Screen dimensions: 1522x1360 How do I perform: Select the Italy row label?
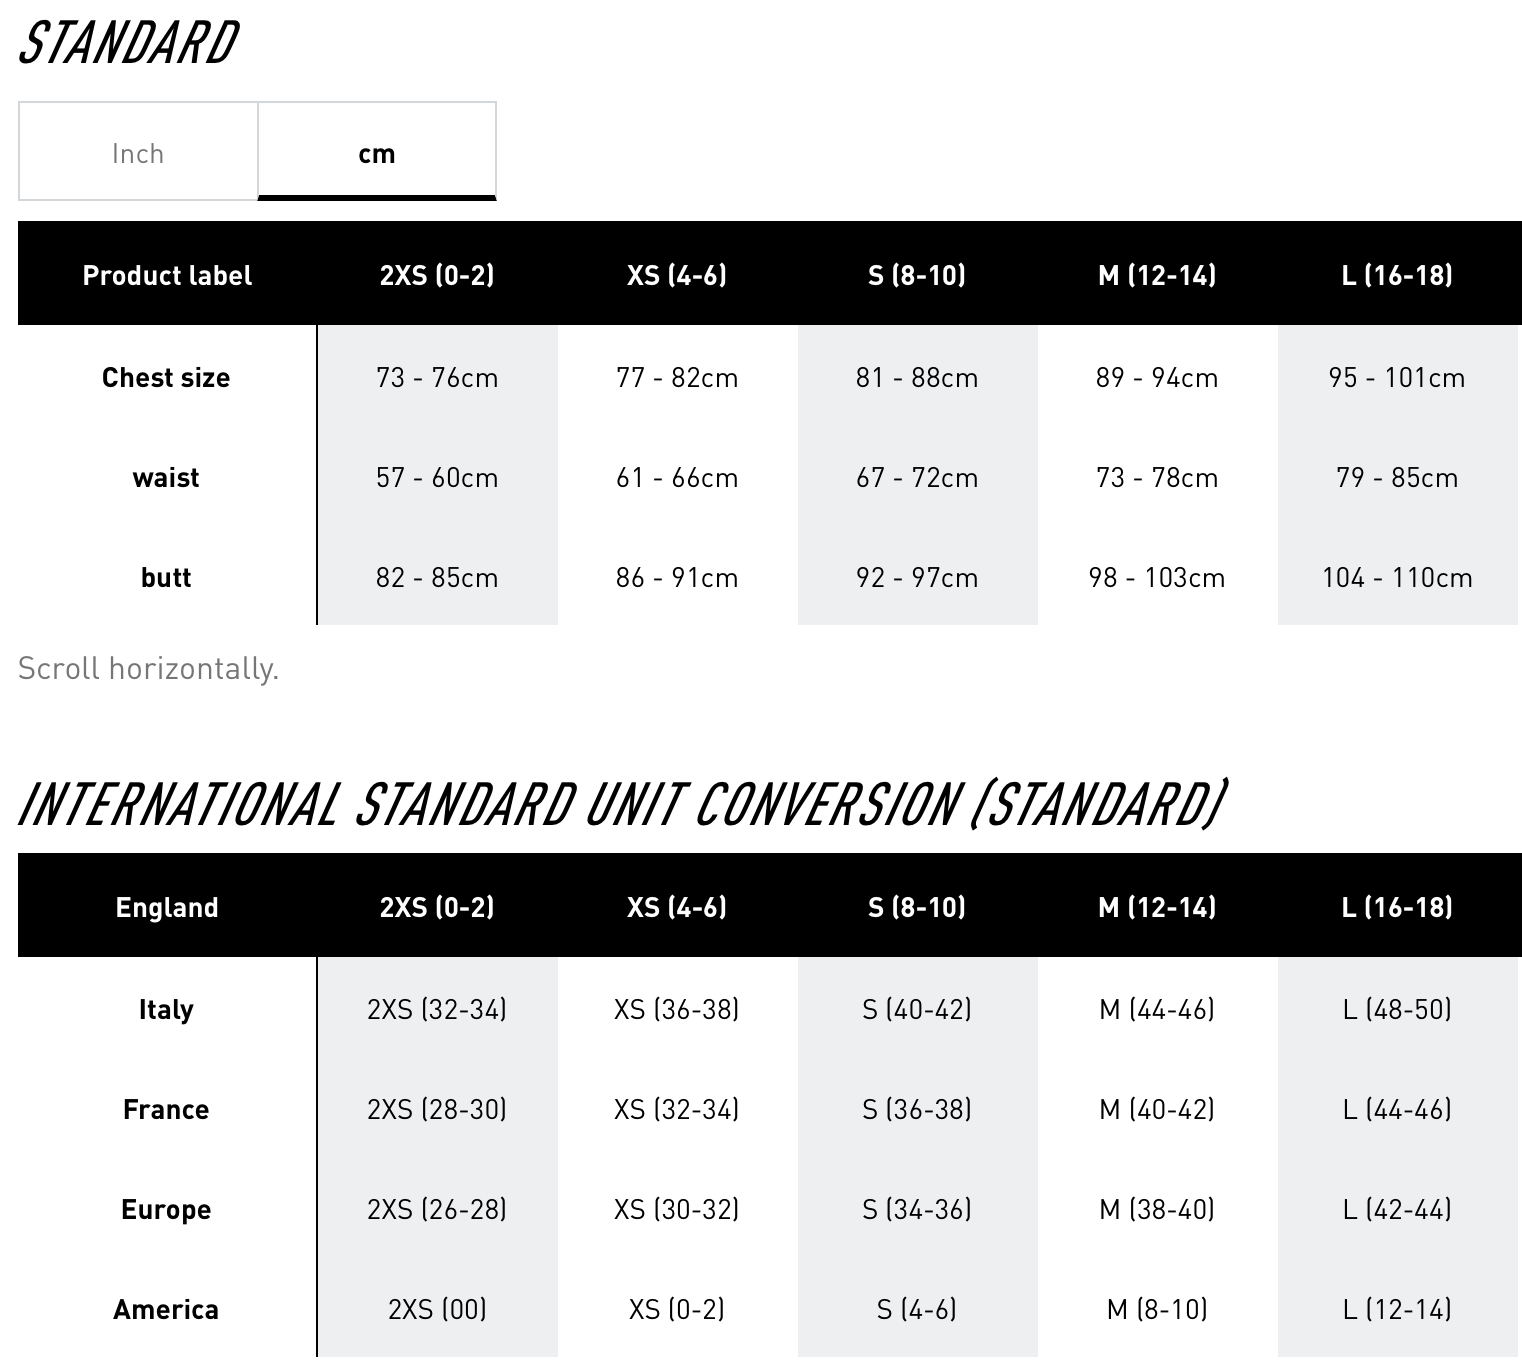click(166, 1009)
